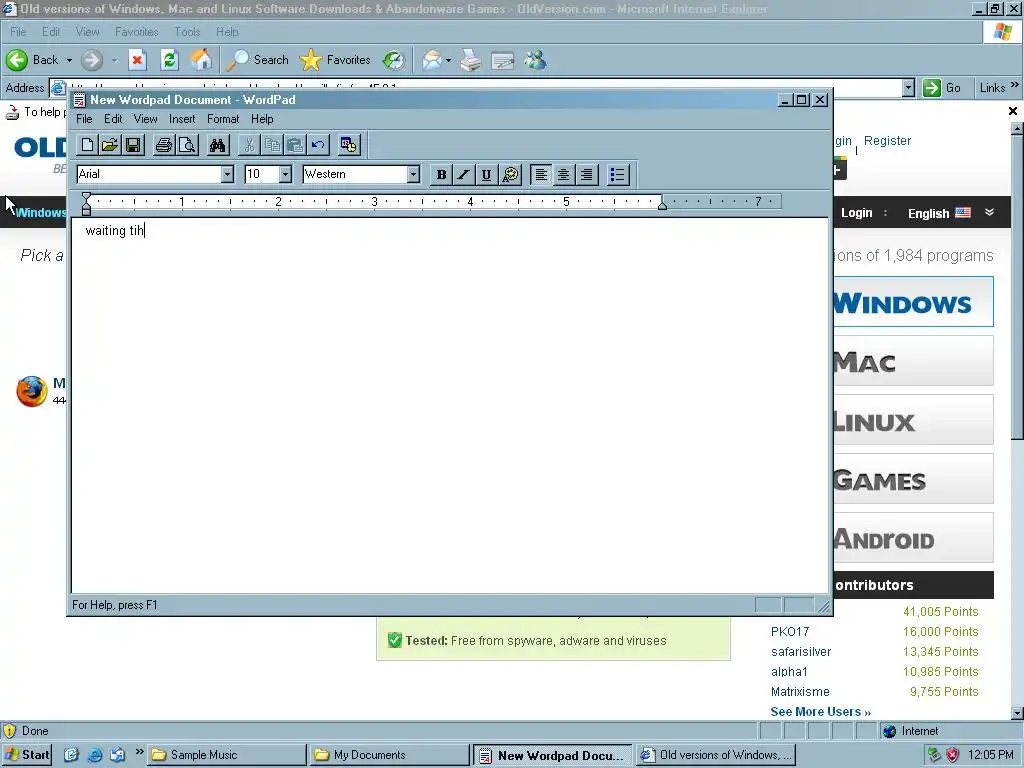This screenshot has height=768, width=1024.
Task: Paste from clipboard in WordPad toolbar
Action: pyautogui.click(x=295, y=145)
